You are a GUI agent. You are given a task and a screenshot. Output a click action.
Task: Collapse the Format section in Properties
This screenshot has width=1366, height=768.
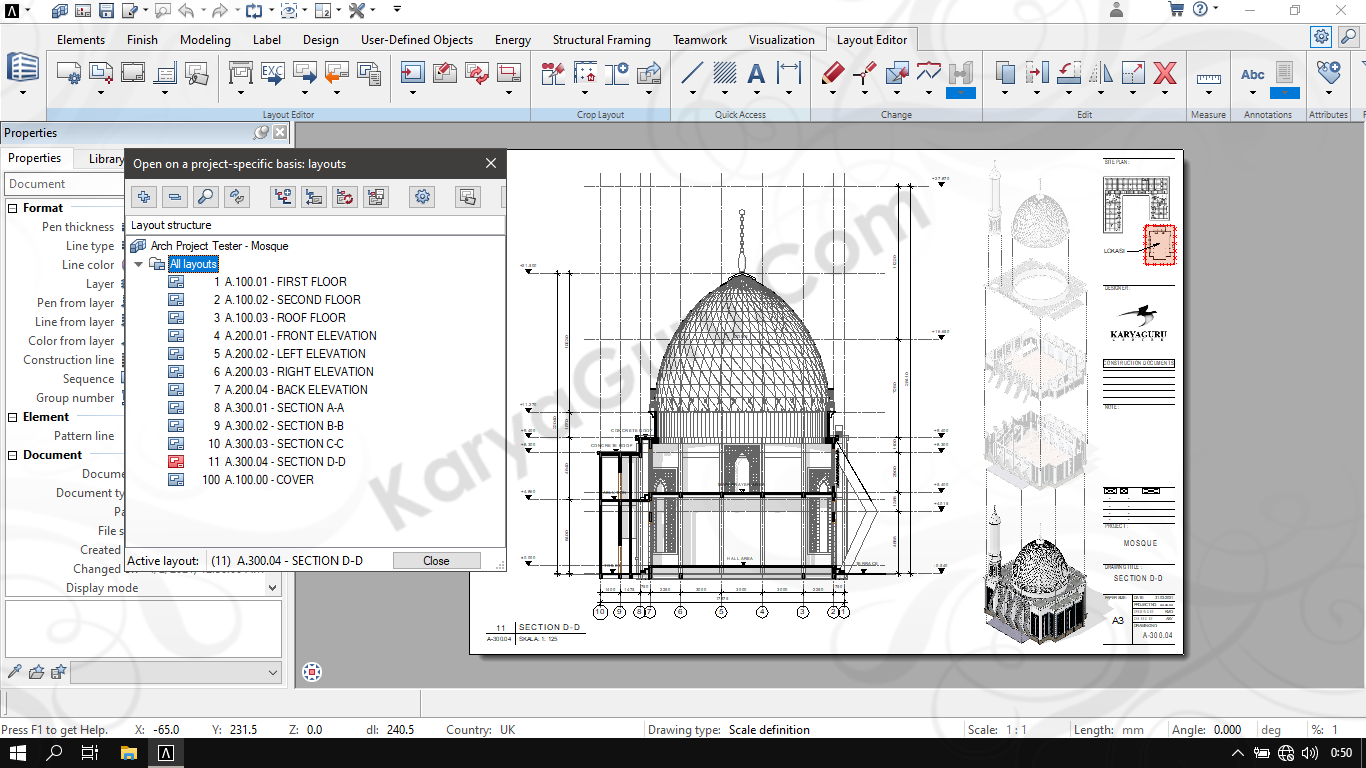[13, 208]
